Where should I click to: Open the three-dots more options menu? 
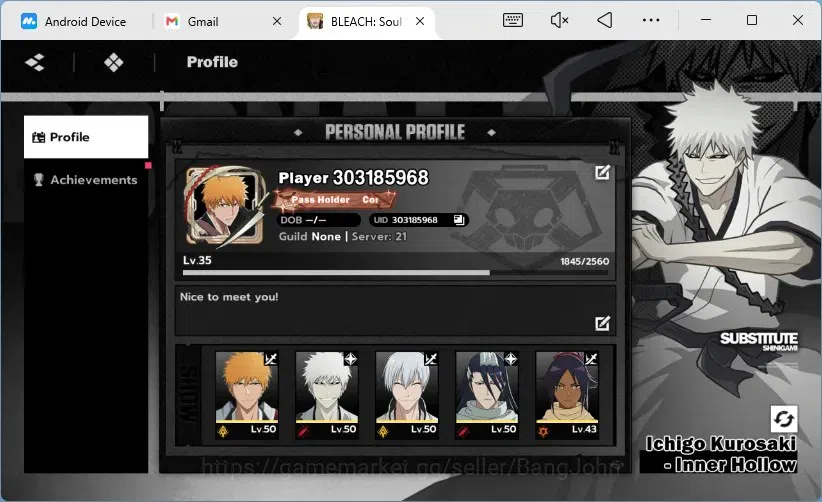[x=651, y=20]
